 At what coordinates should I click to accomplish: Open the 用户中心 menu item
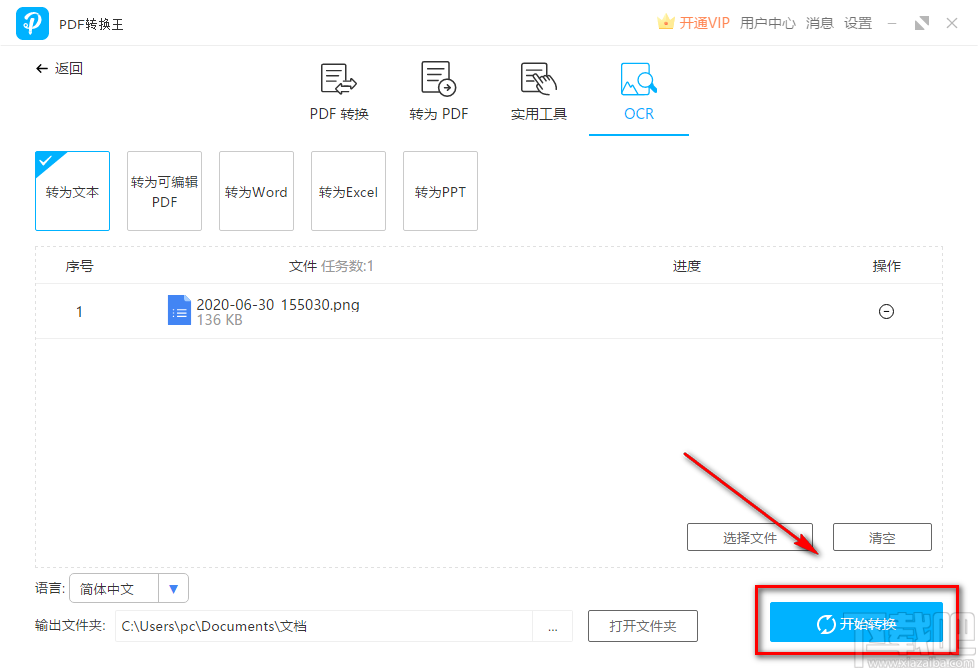[x=768, y=22]
